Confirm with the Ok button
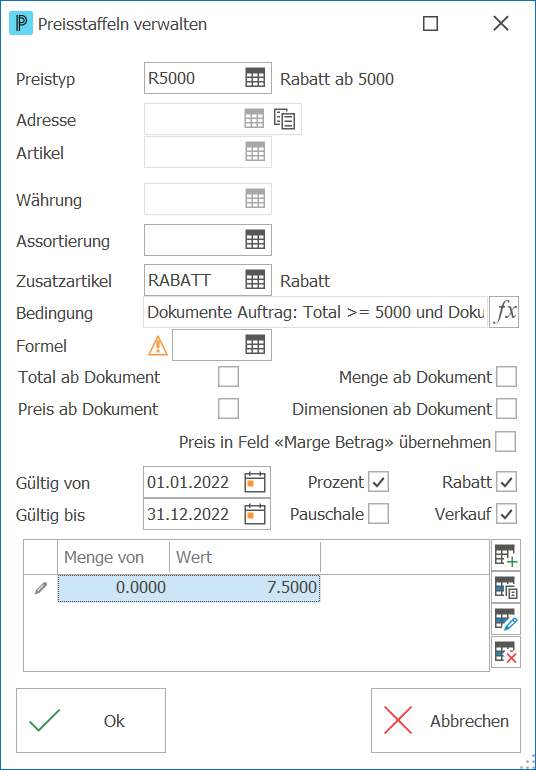Screen dimensions: 536x770 (x=91, y=720)
